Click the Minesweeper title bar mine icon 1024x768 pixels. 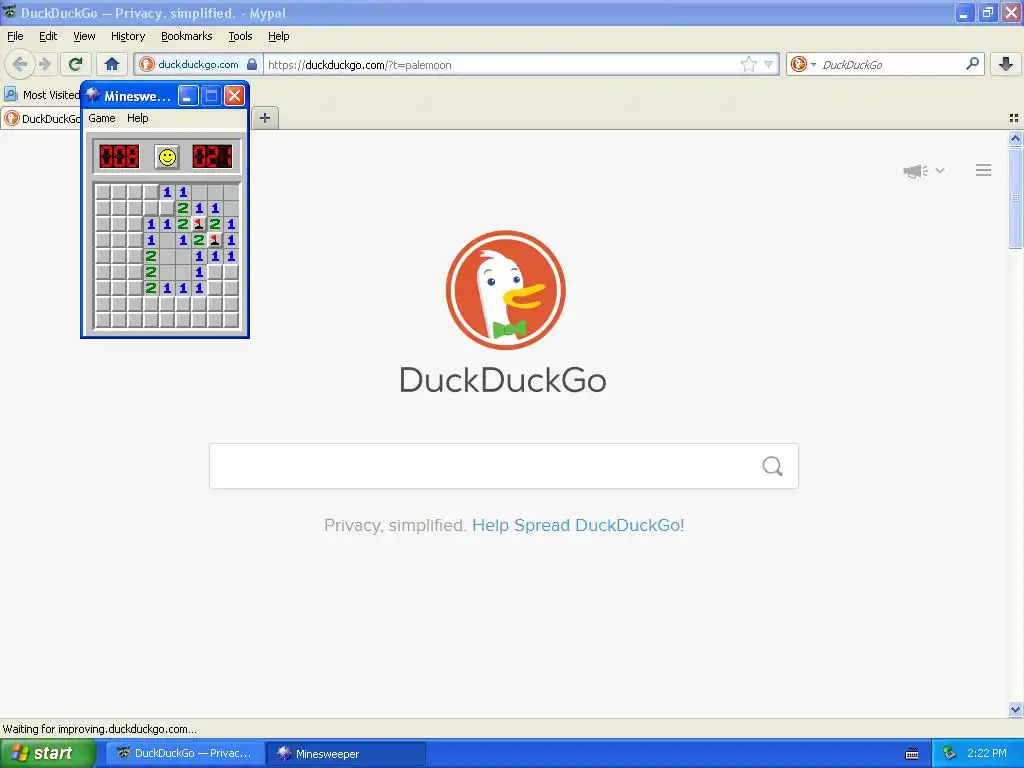pyautogui.click(x=93, y=95)
